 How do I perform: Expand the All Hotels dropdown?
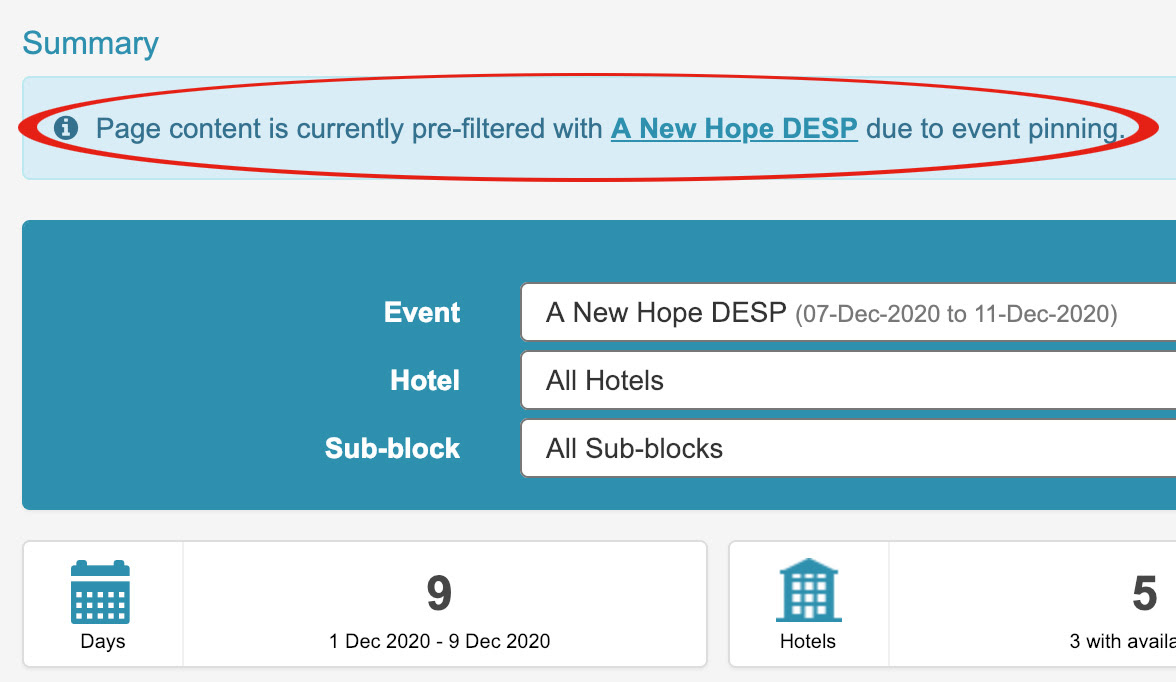[x=848, y=380]
